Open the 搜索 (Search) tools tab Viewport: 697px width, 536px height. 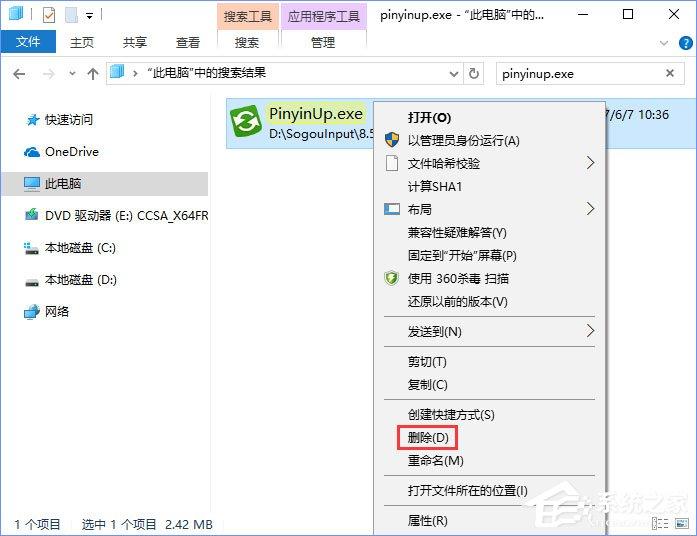click(x=247, y=42)
